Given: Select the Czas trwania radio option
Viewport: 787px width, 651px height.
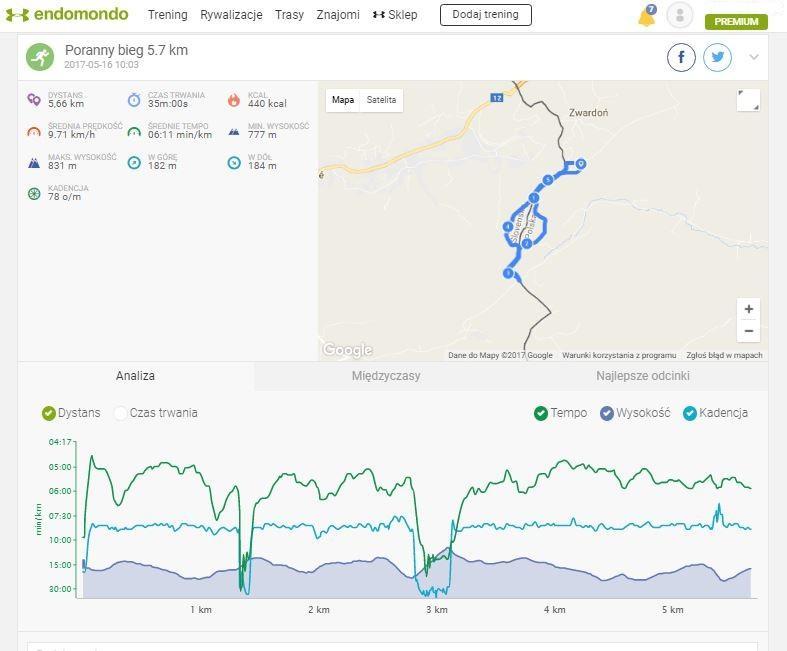Looking at the screenshot, I should pos(121,413).
